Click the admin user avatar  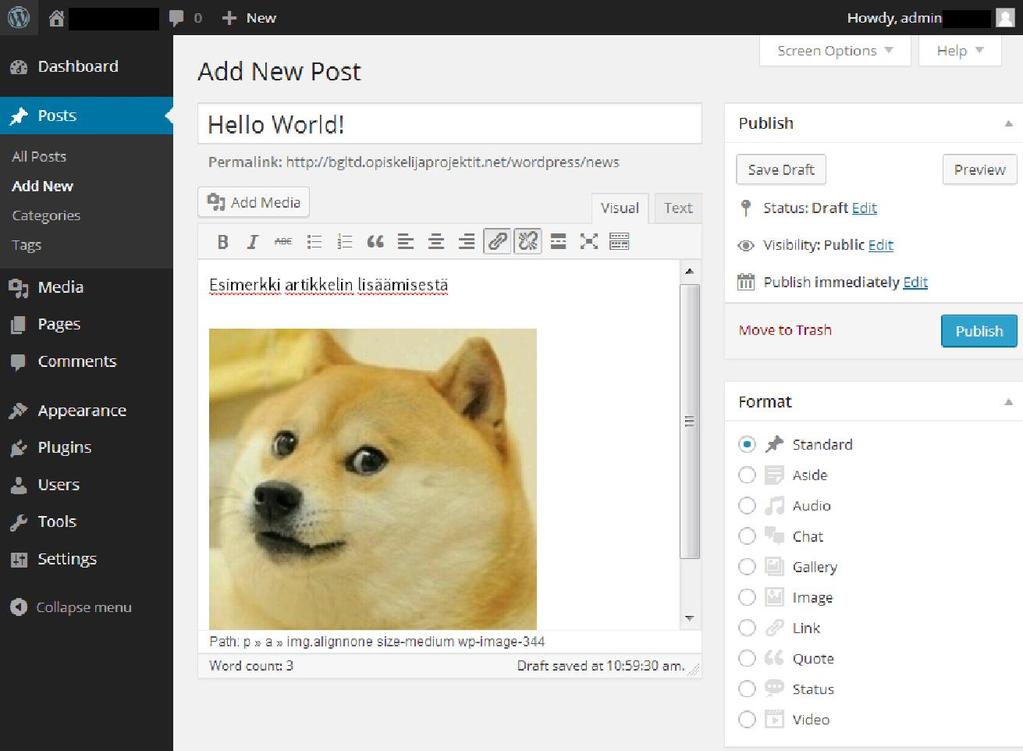coord(1005,18)
